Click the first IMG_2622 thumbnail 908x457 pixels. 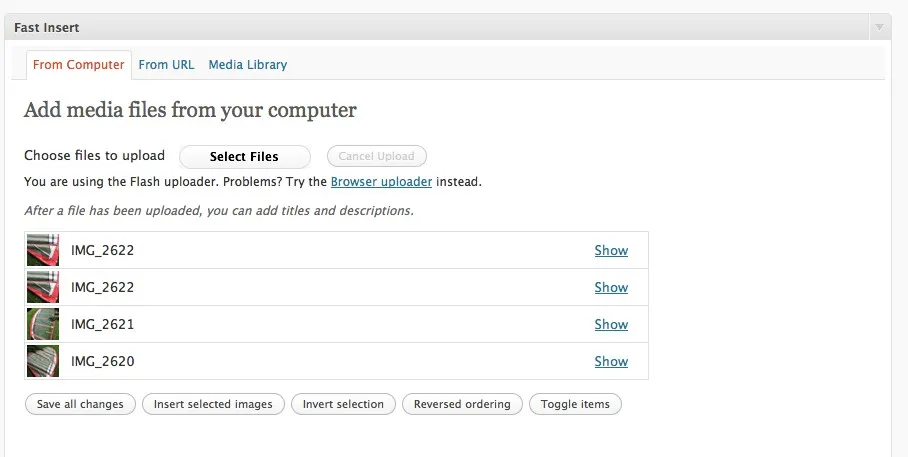(x=43, y=250)
